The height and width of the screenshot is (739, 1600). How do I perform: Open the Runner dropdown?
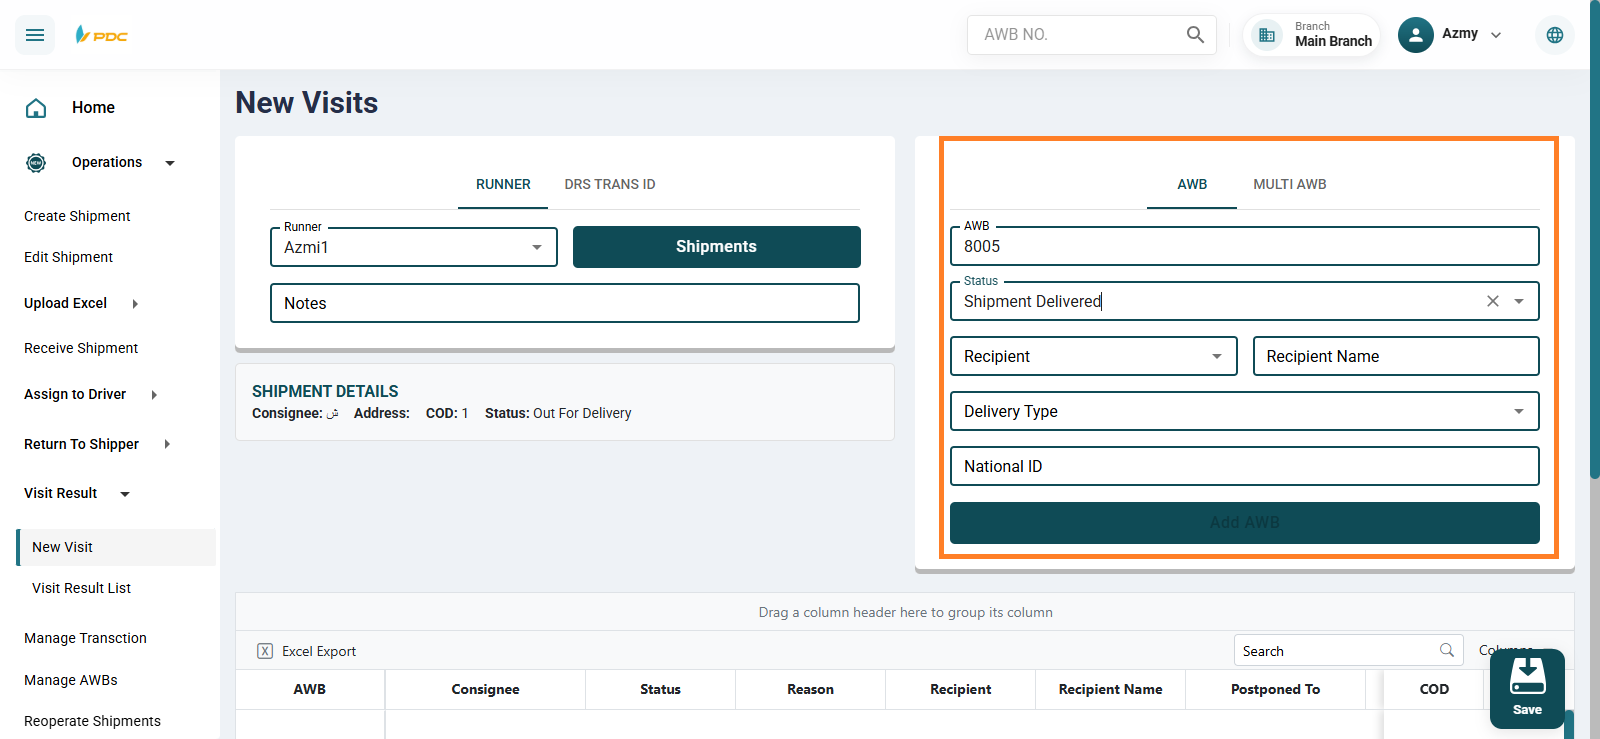(537, 247)
